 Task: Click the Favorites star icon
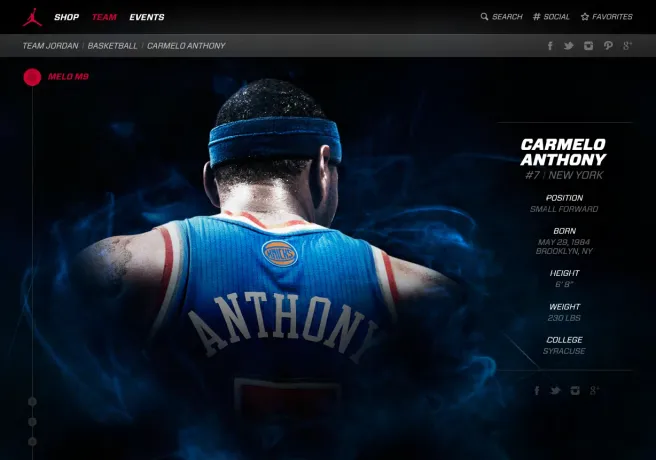[585, 17]
